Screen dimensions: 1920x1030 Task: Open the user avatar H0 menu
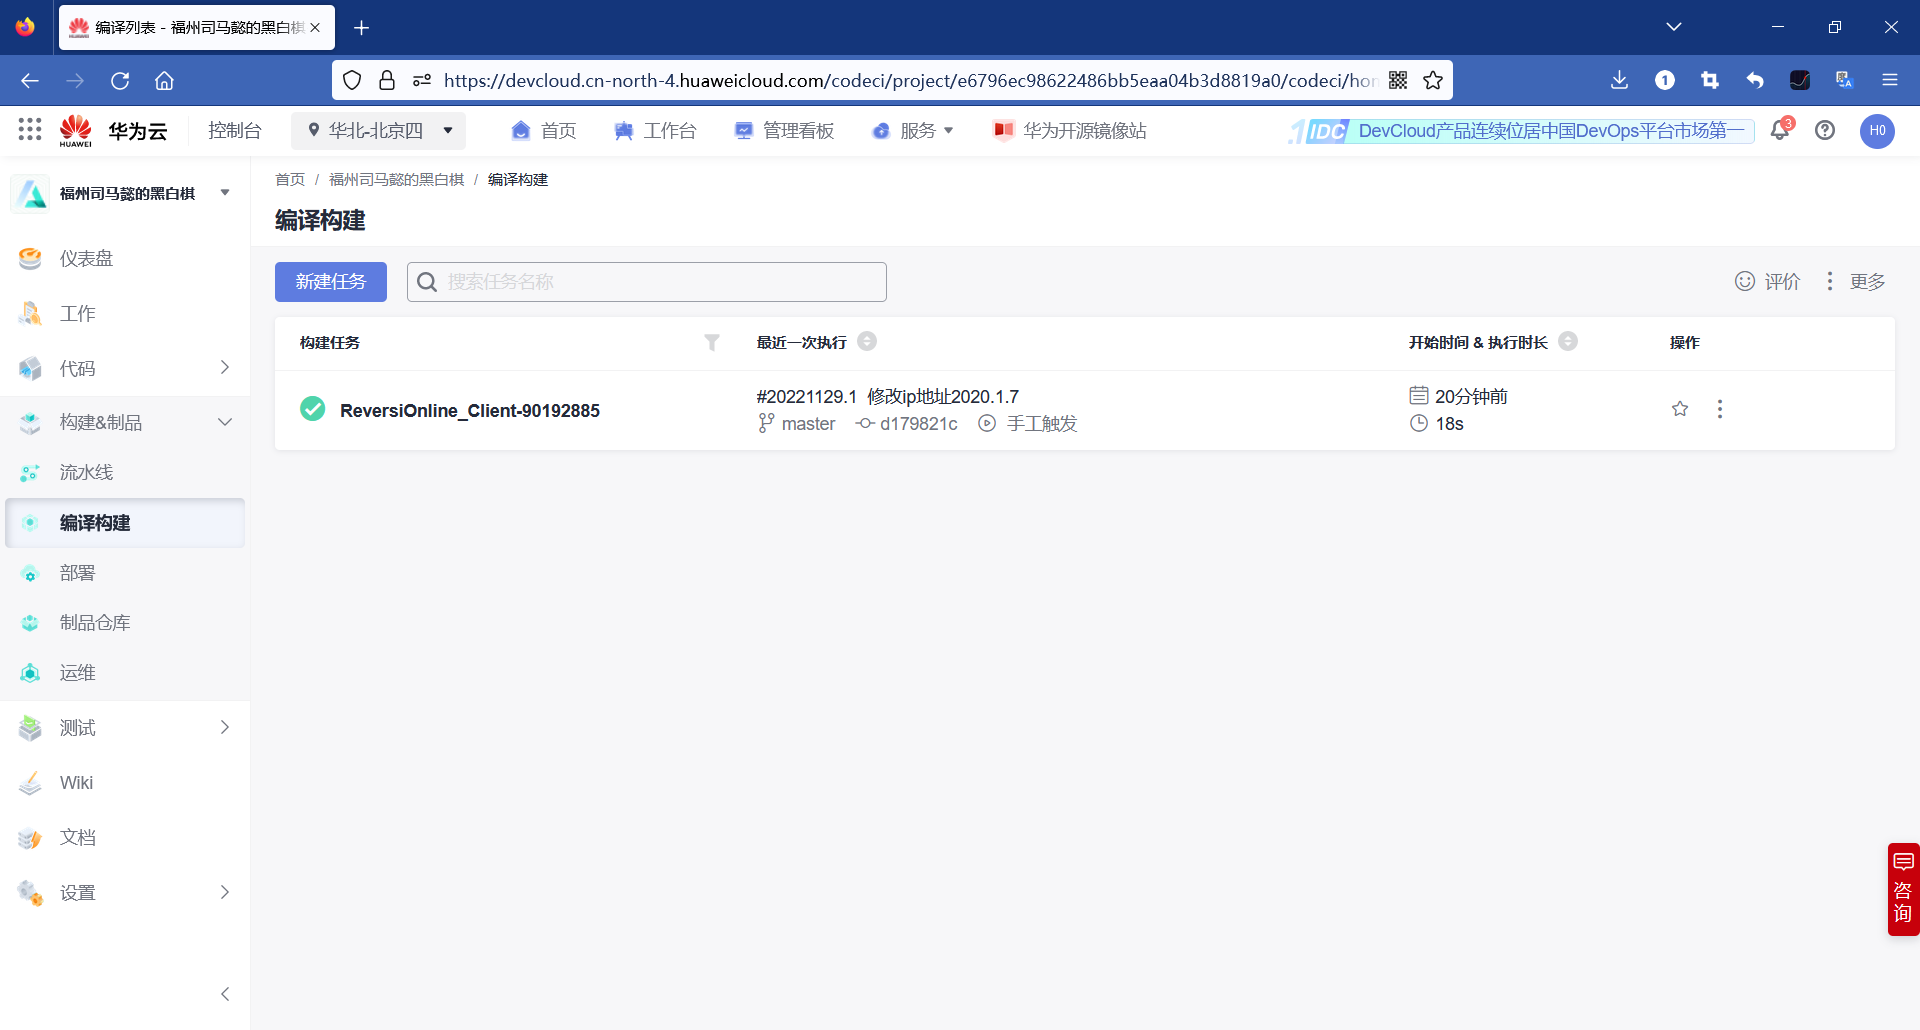pos(1877,131)
